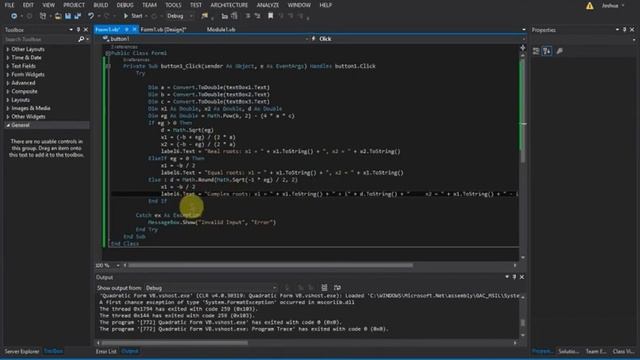Open the Joshua account dropdown
This screenshot has width=640, height=360.
(613, 5)
